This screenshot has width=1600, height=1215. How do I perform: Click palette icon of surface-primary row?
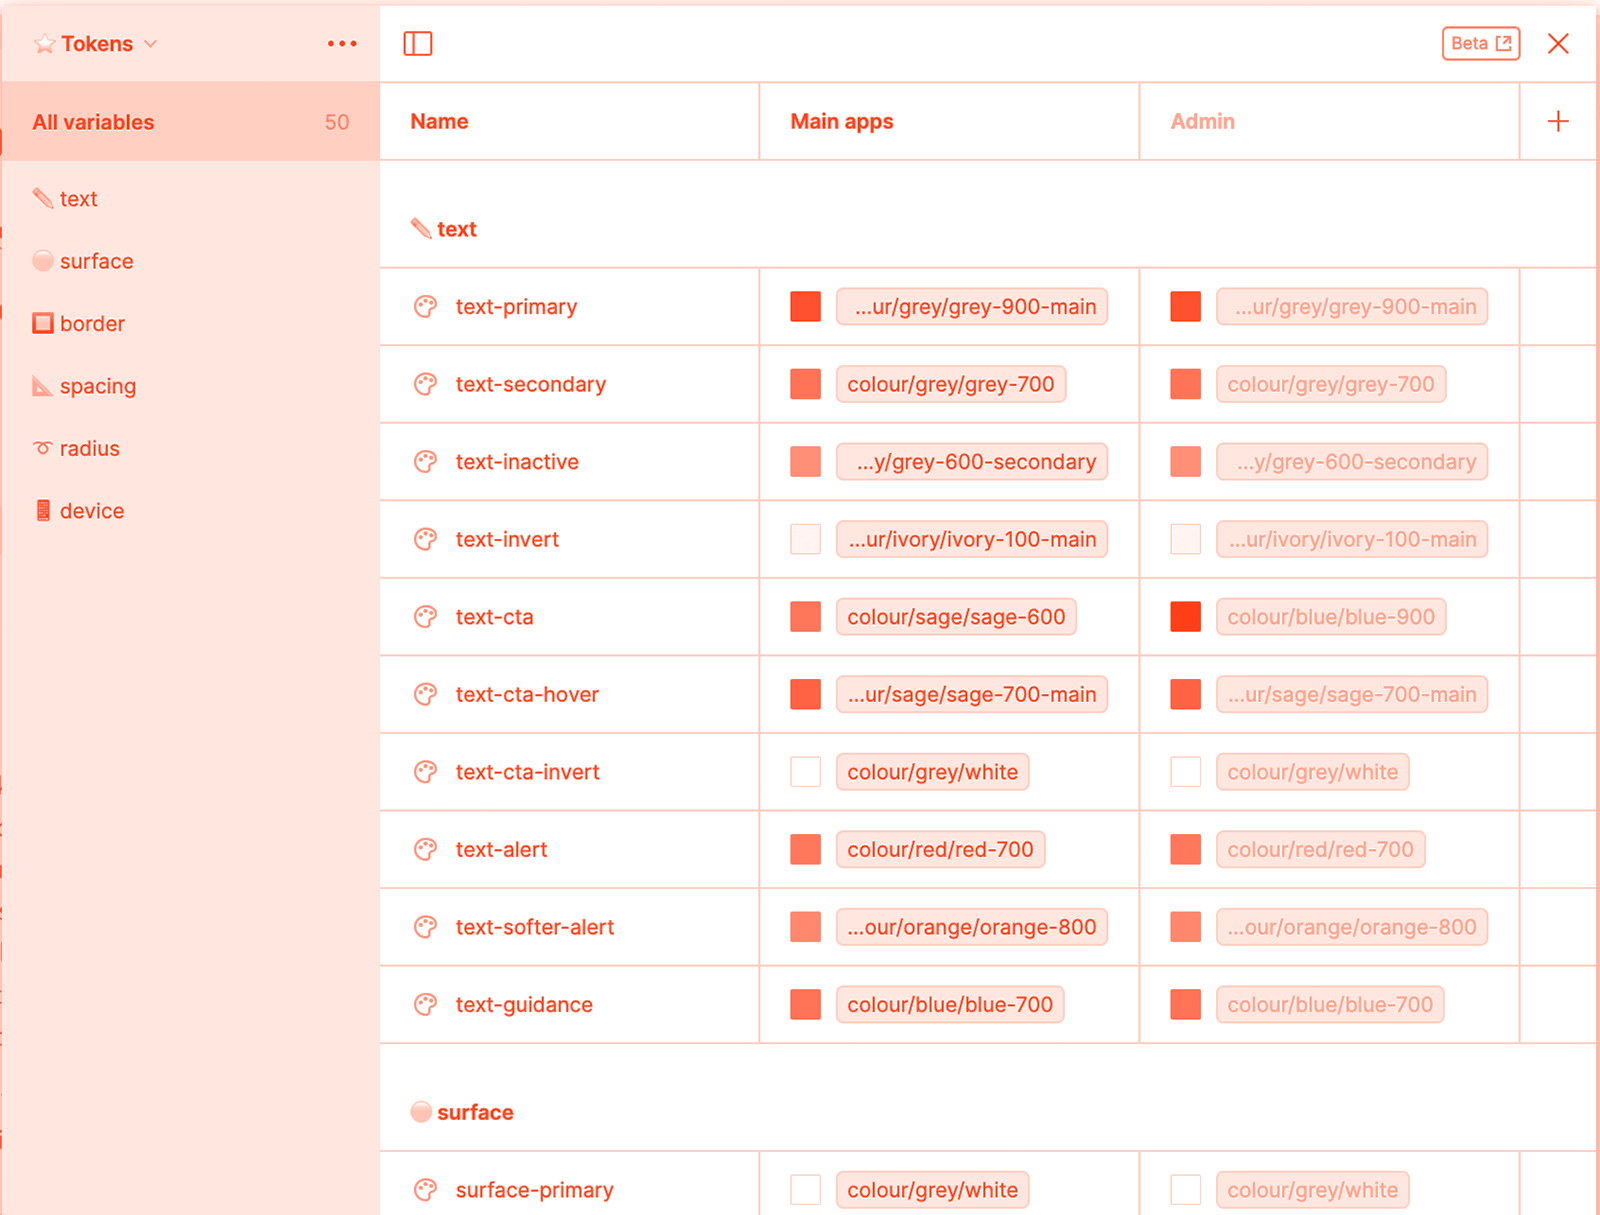pos(425,1190)
